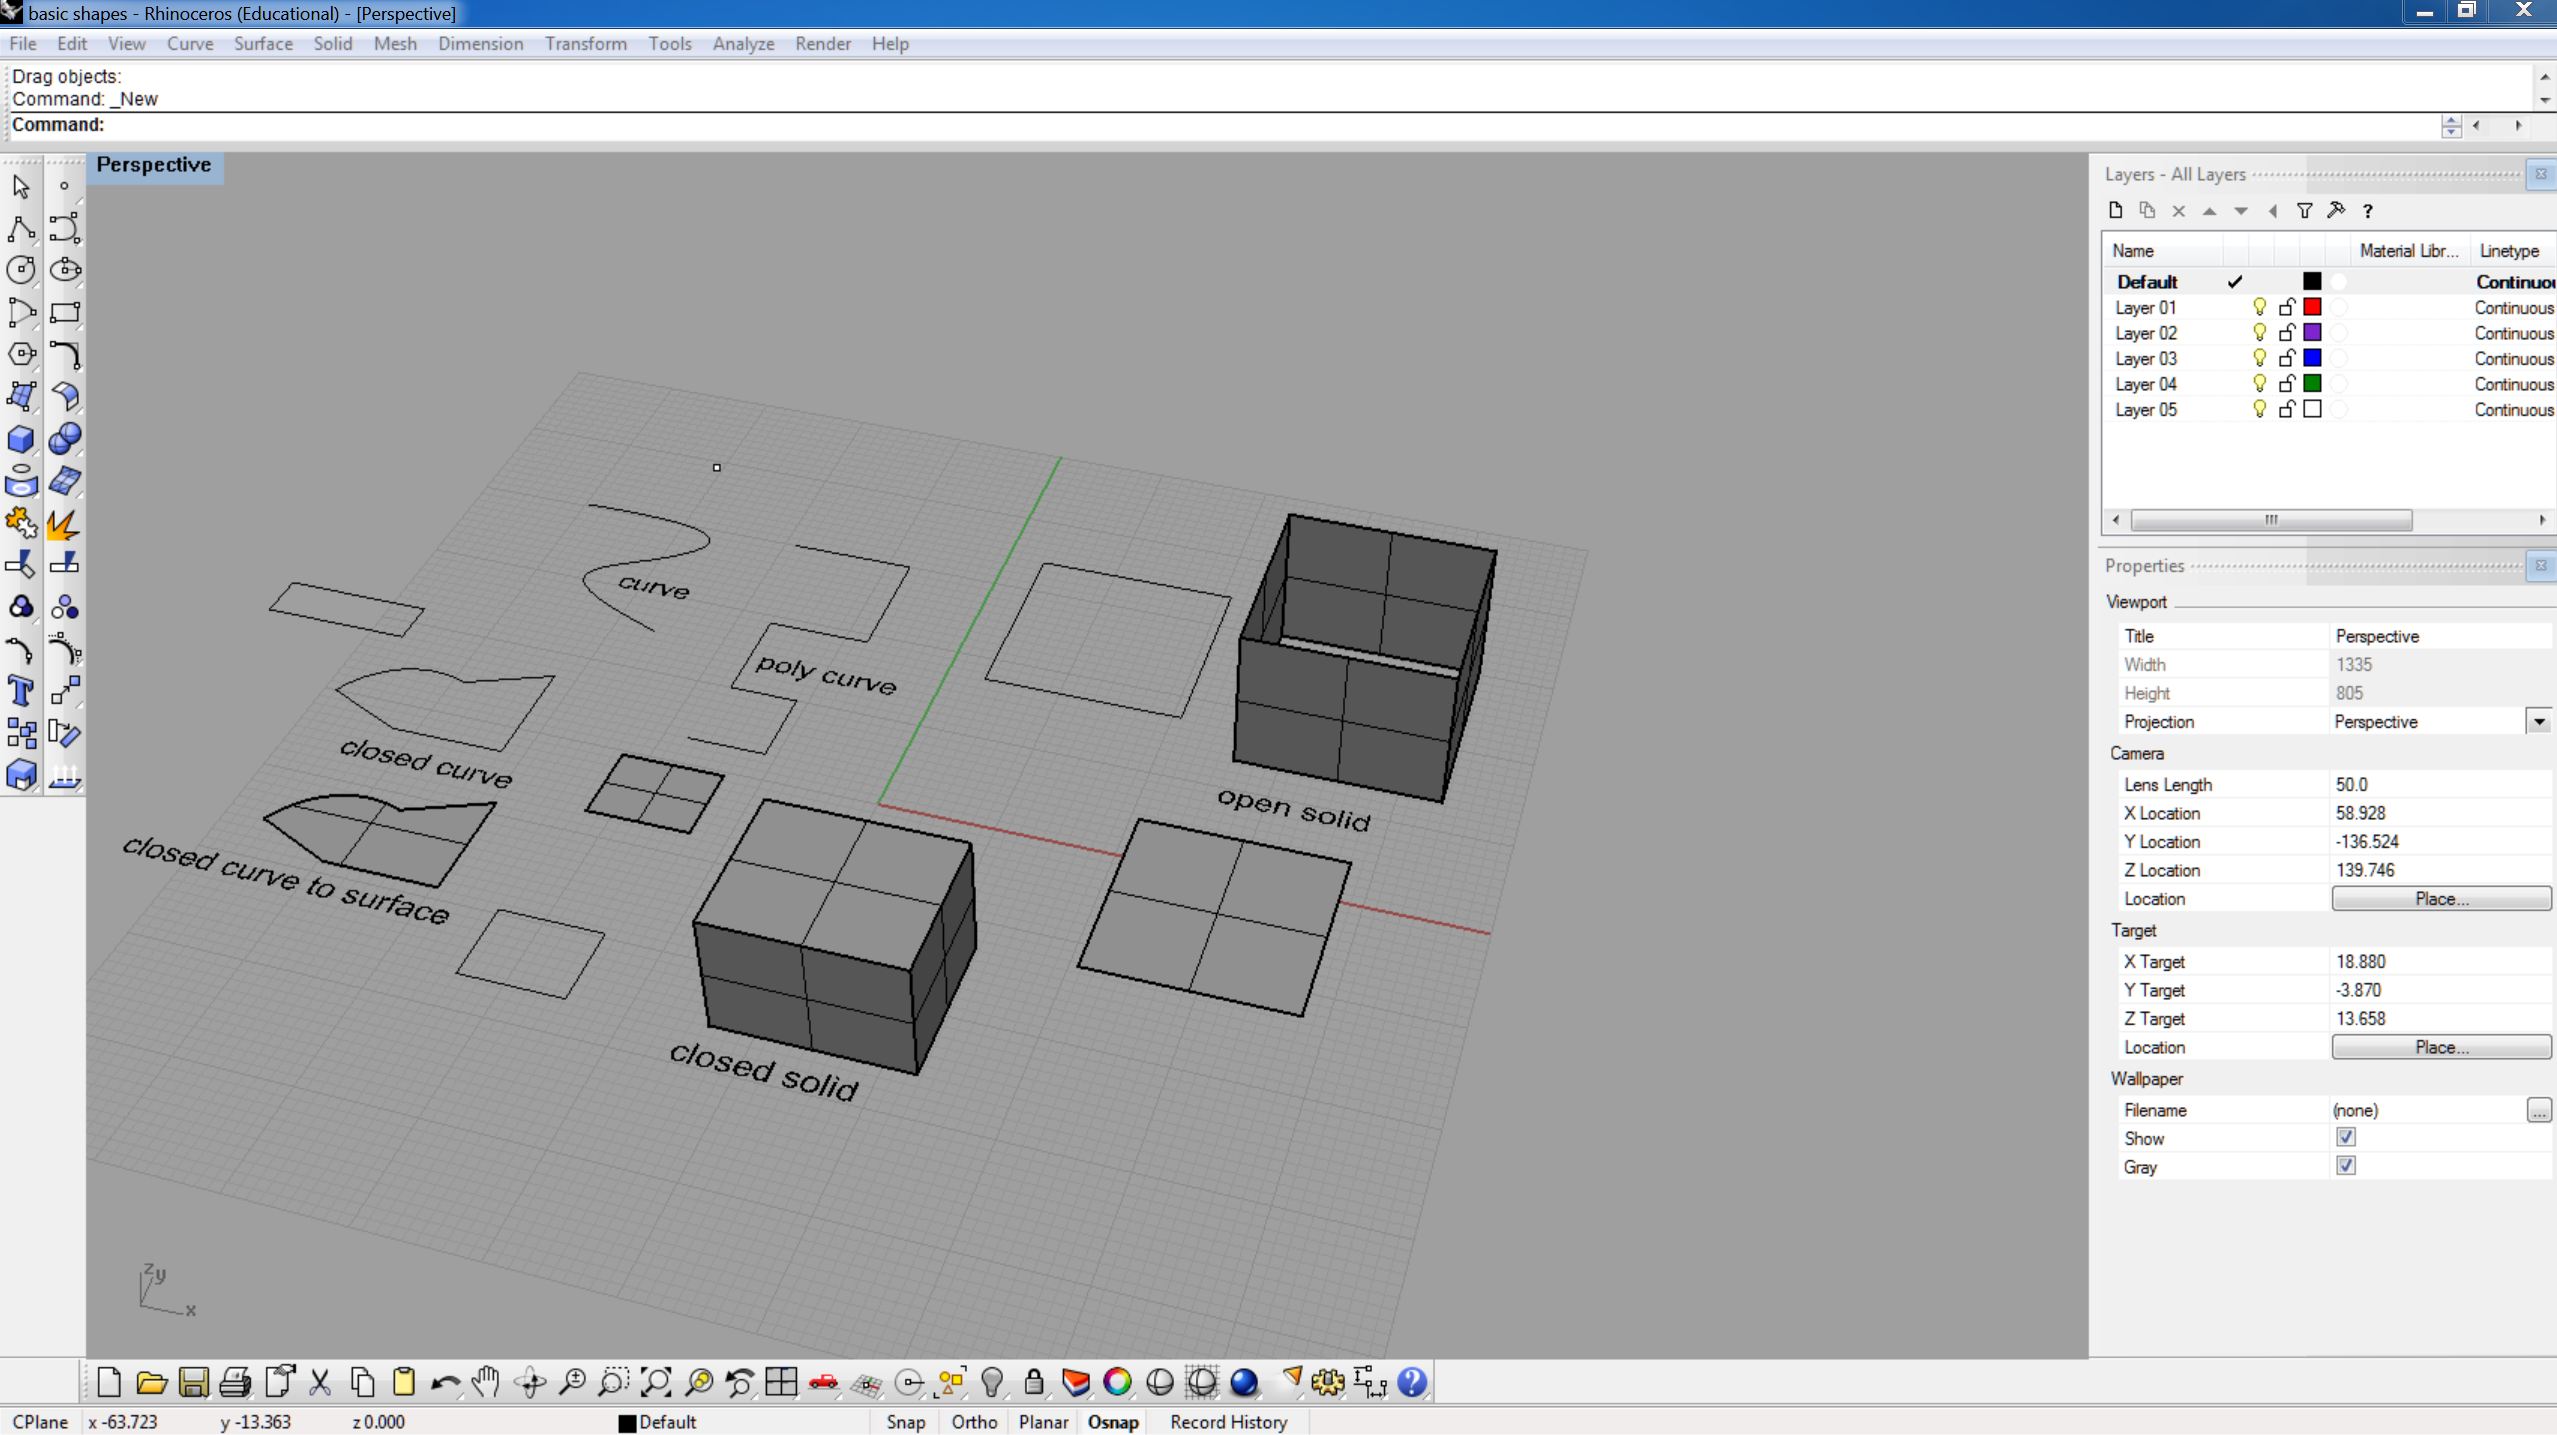Click the layer filter funnel icon

(x=2304, y=210)
